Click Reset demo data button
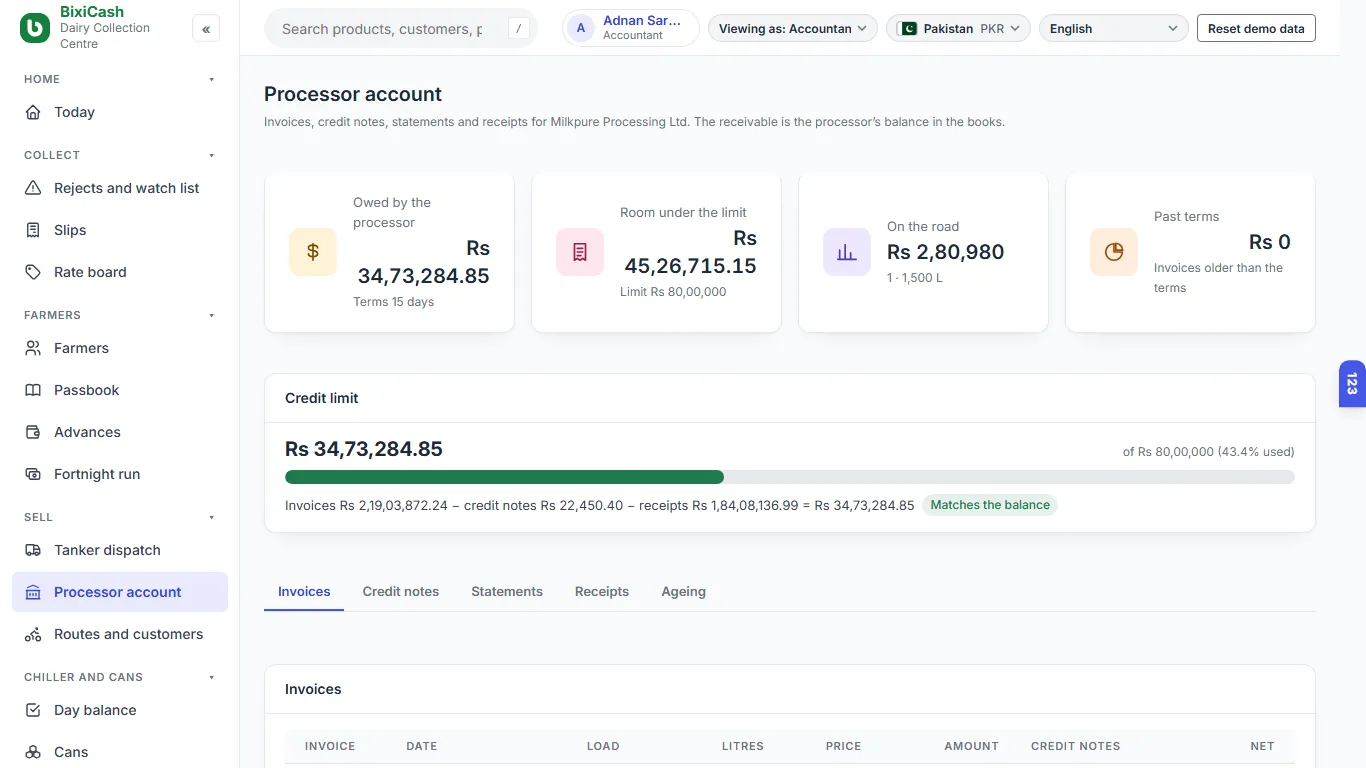The height and width of the screenshot is (768, 1366). pyautogui.click(x=1256, y=29)
